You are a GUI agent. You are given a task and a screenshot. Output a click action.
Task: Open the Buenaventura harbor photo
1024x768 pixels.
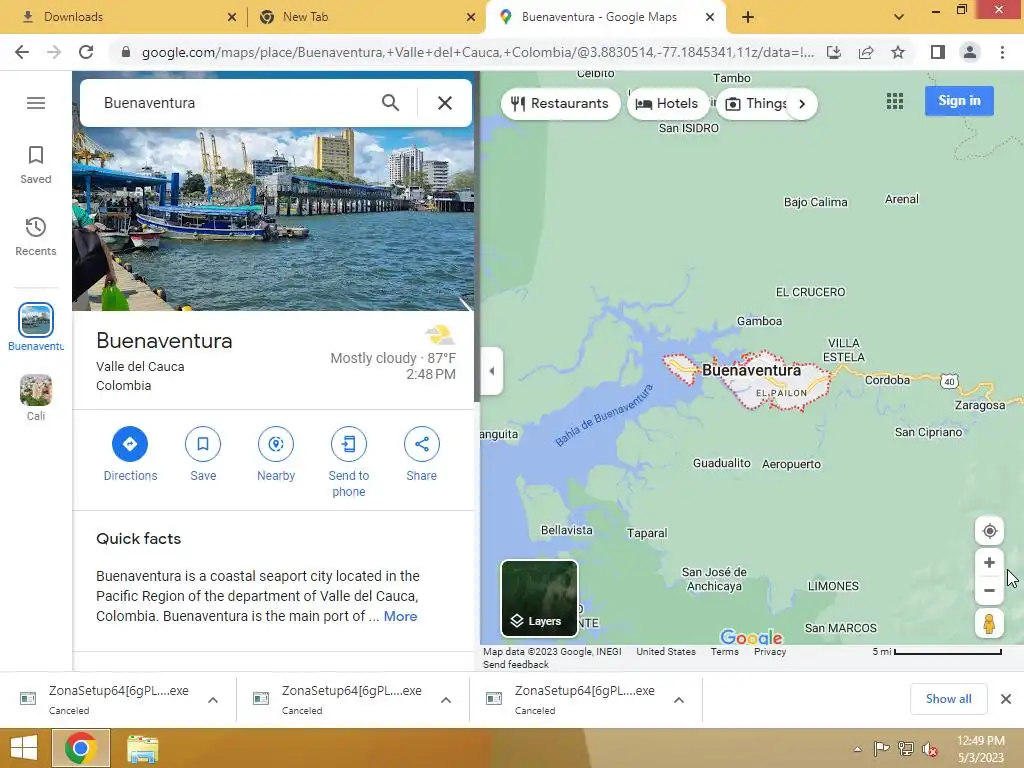click(x=273, y=219)
